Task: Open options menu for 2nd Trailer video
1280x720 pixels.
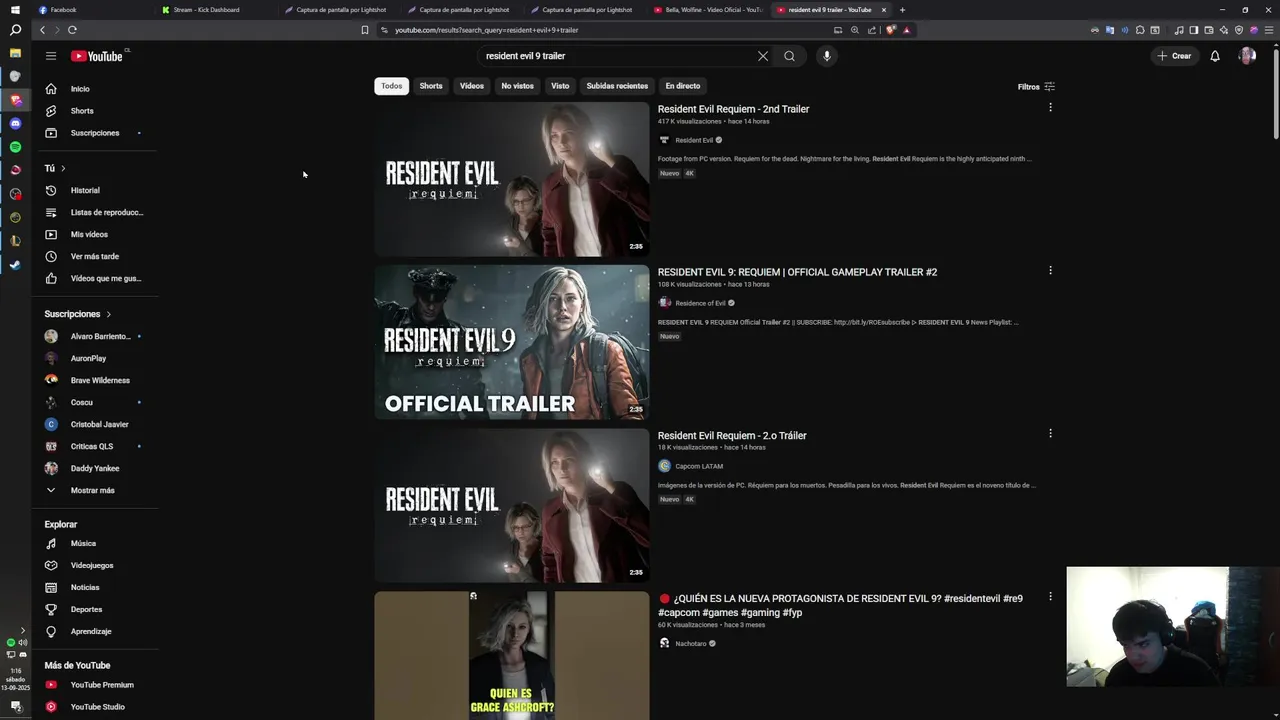Action: point(1050,107)
